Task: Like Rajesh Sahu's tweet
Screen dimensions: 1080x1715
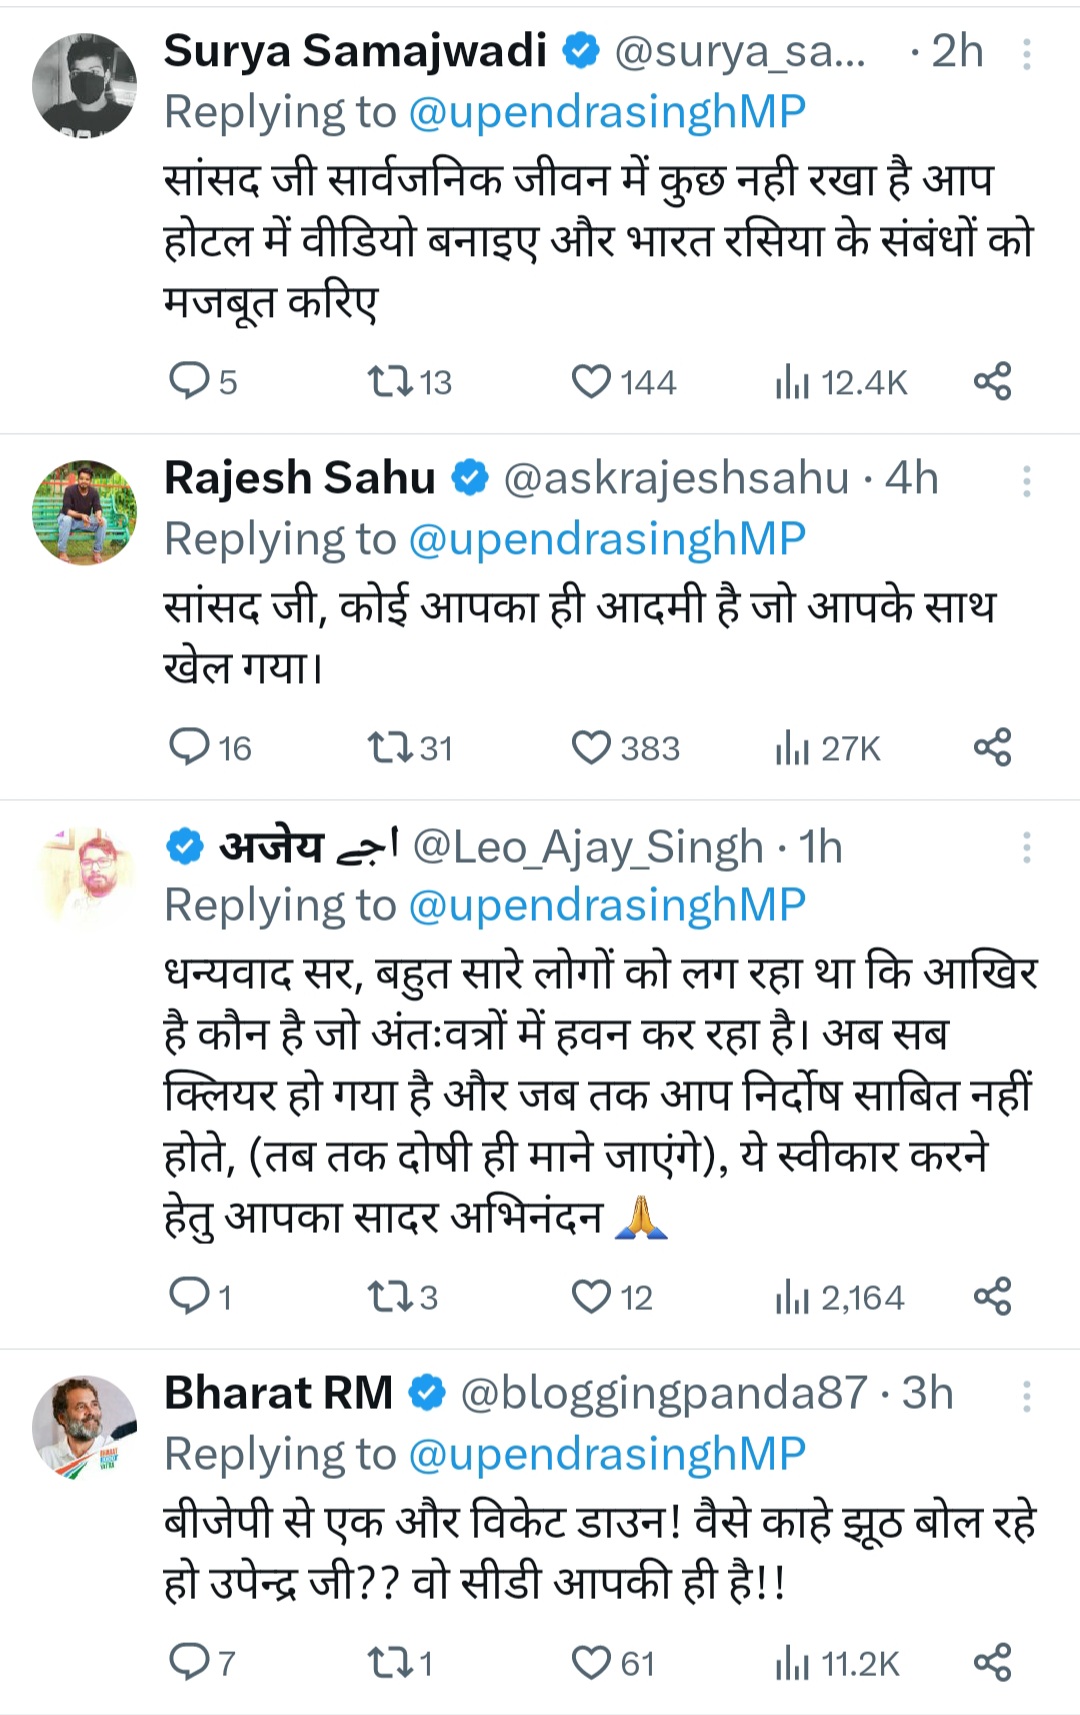Action: [591, 747]
